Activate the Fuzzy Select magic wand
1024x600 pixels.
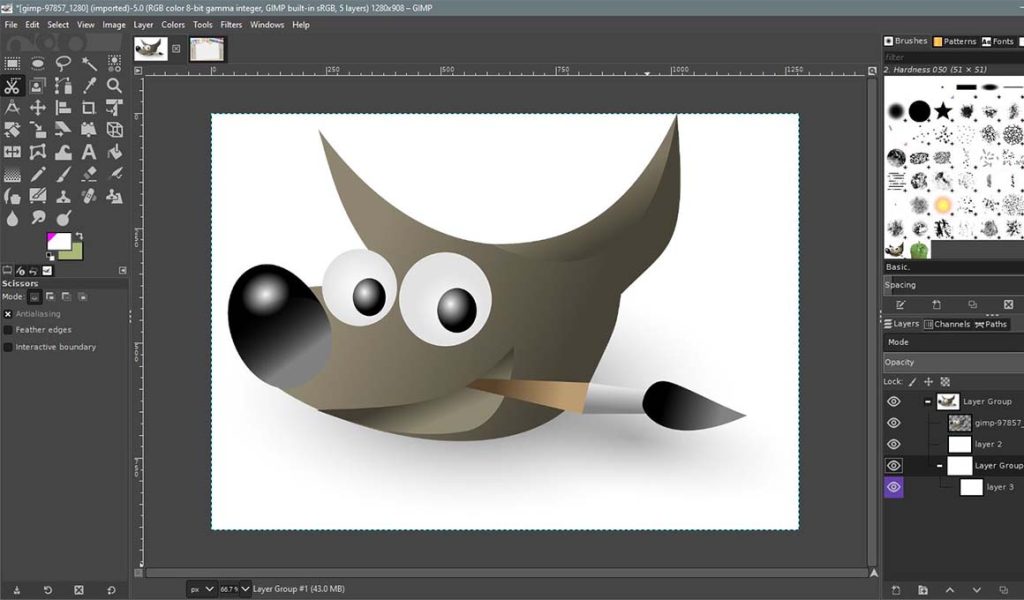[x=89, y=63]
